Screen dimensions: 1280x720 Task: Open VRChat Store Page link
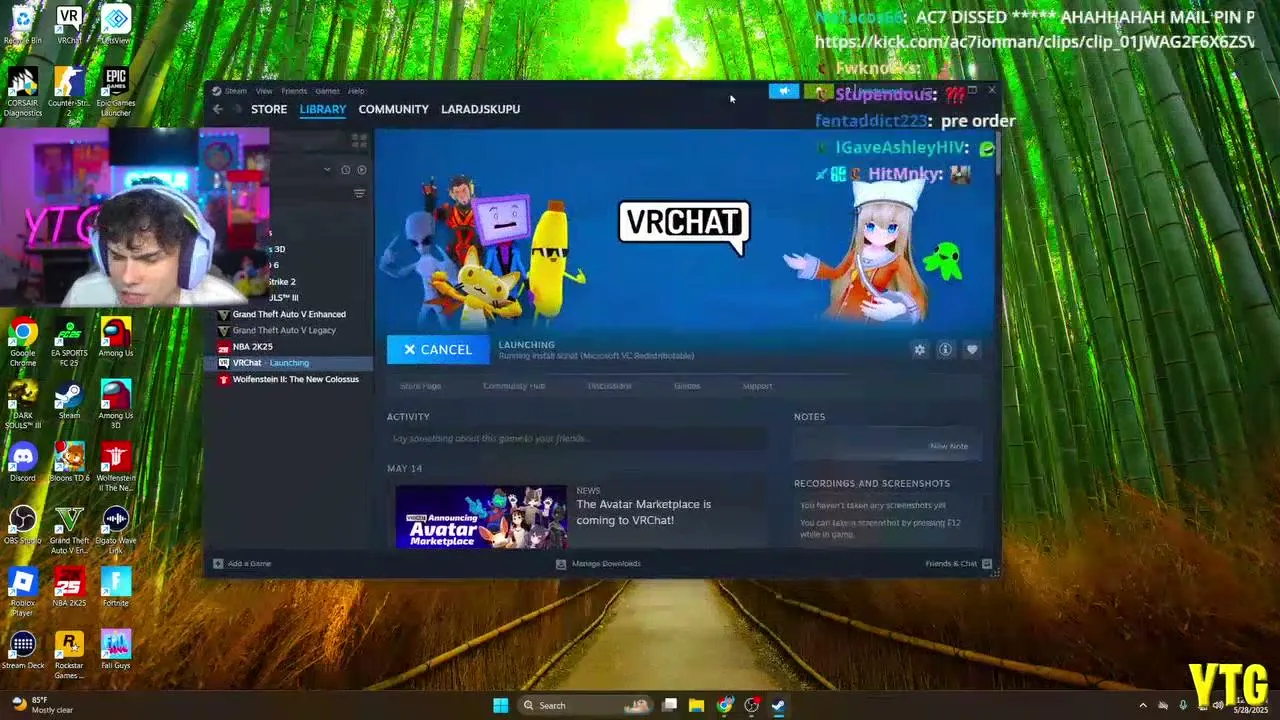coord(420,386)
